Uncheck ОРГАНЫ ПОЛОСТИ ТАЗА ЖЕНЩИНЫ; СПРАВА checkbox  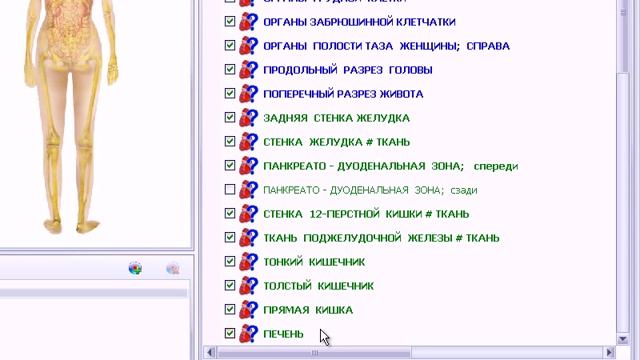coord(230,45)
